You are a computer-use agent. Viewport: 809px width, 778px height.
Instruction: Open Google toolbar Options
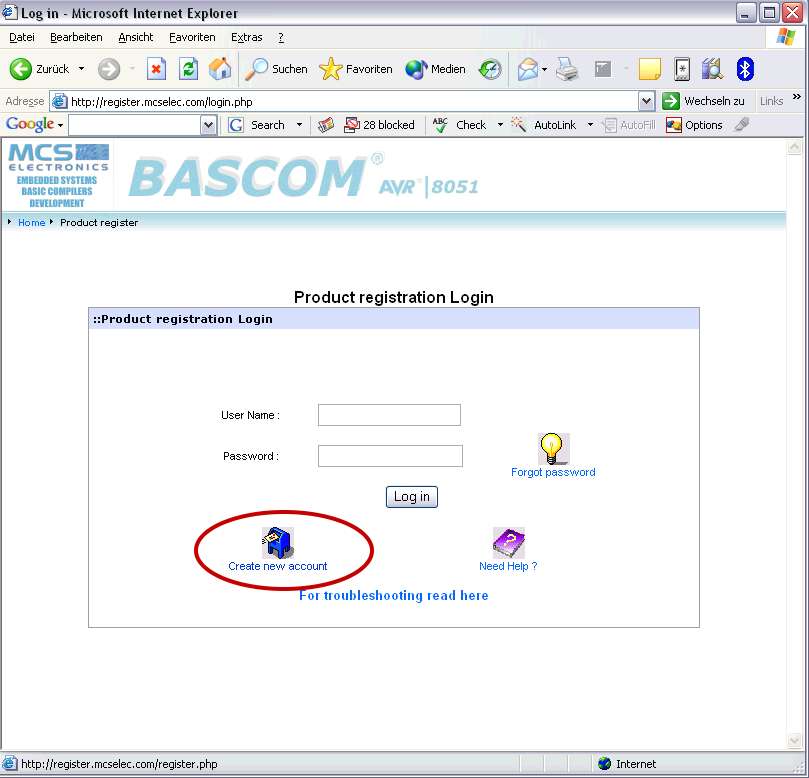point(694,125)
